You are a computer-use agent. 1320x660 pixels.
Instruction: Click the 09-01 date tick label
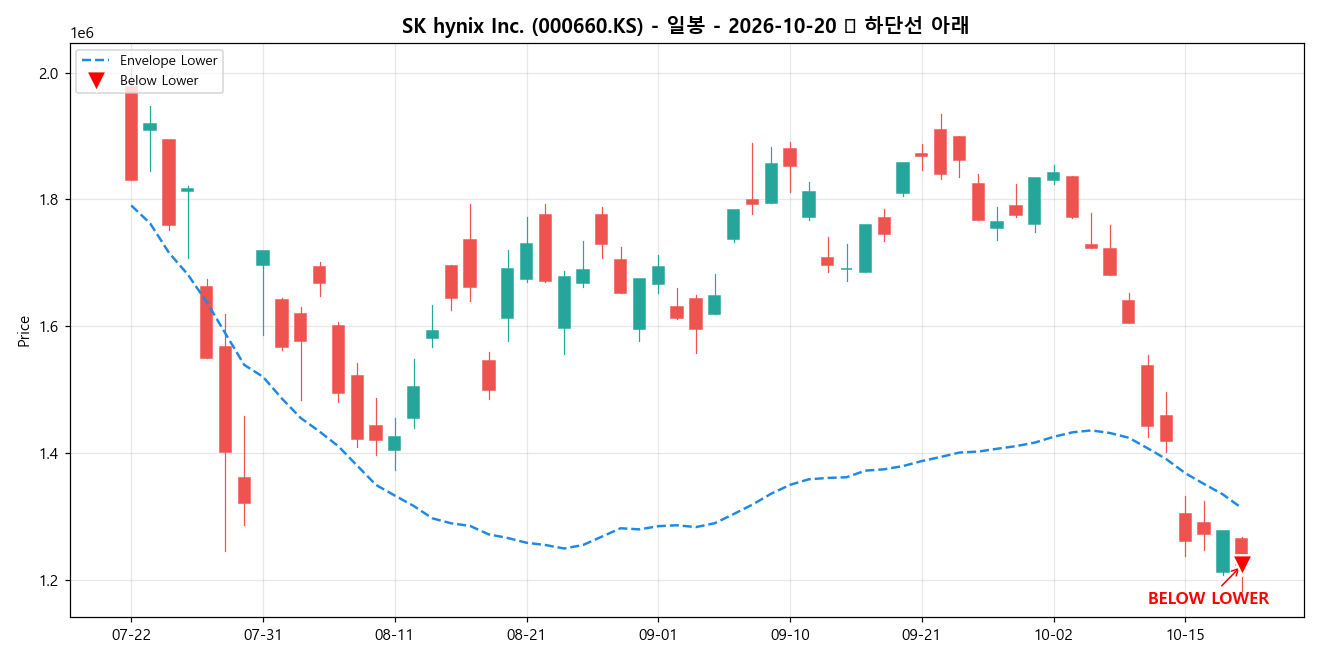[x=658, y=634]
